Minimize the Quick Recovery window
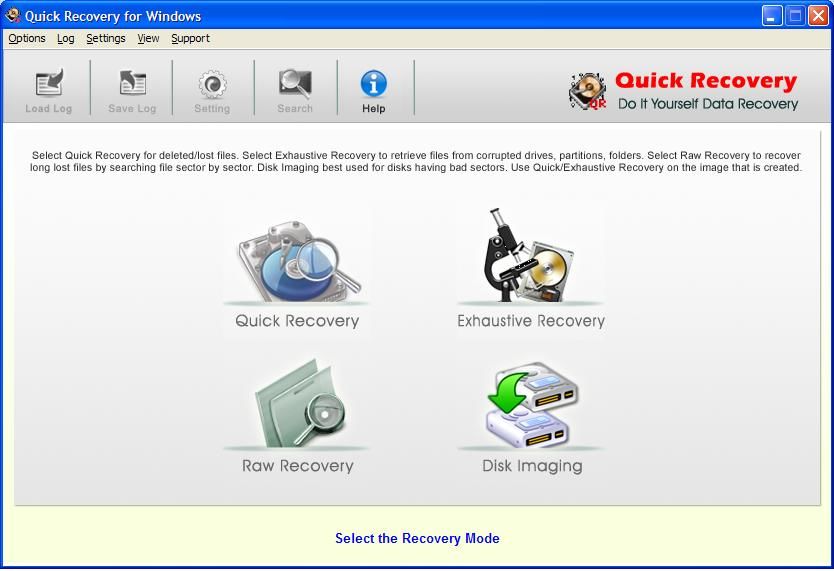 click(771, 15)
